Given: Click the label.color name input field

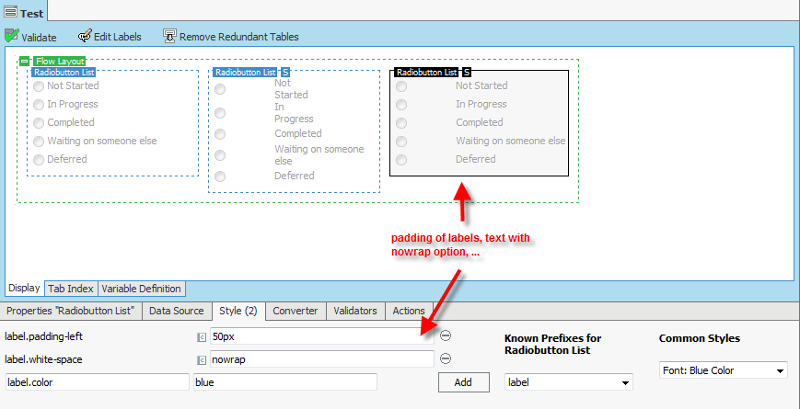Looking at the screenshot, I should pyautogui.click(x=96, y=382).
